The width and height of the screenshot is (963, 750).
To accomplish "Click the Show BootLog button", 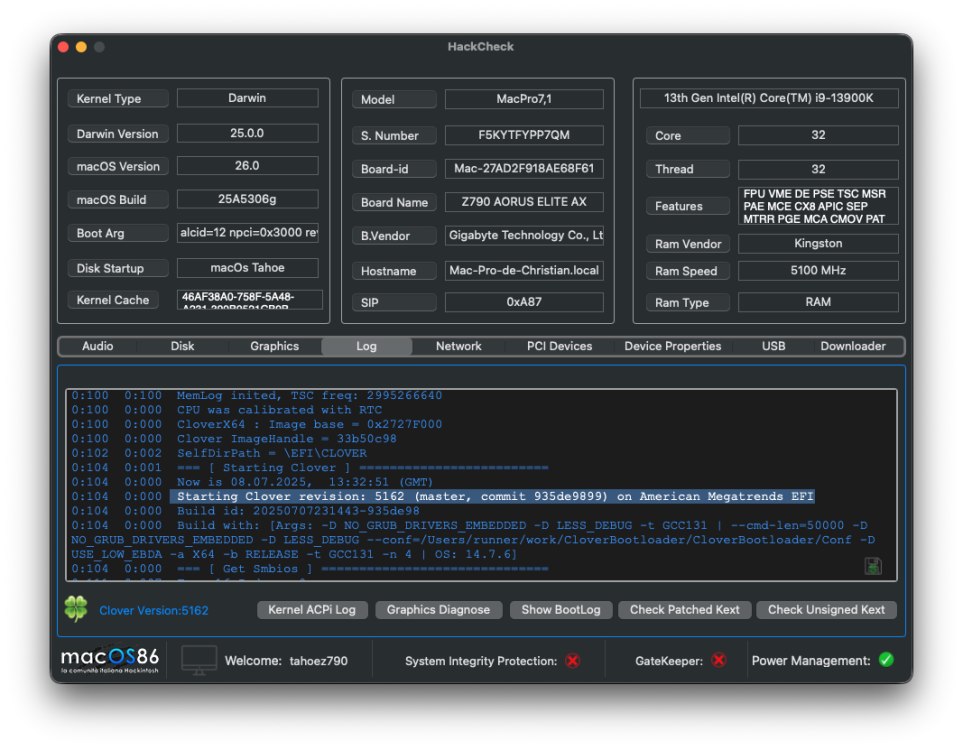I will pos(561,610).
